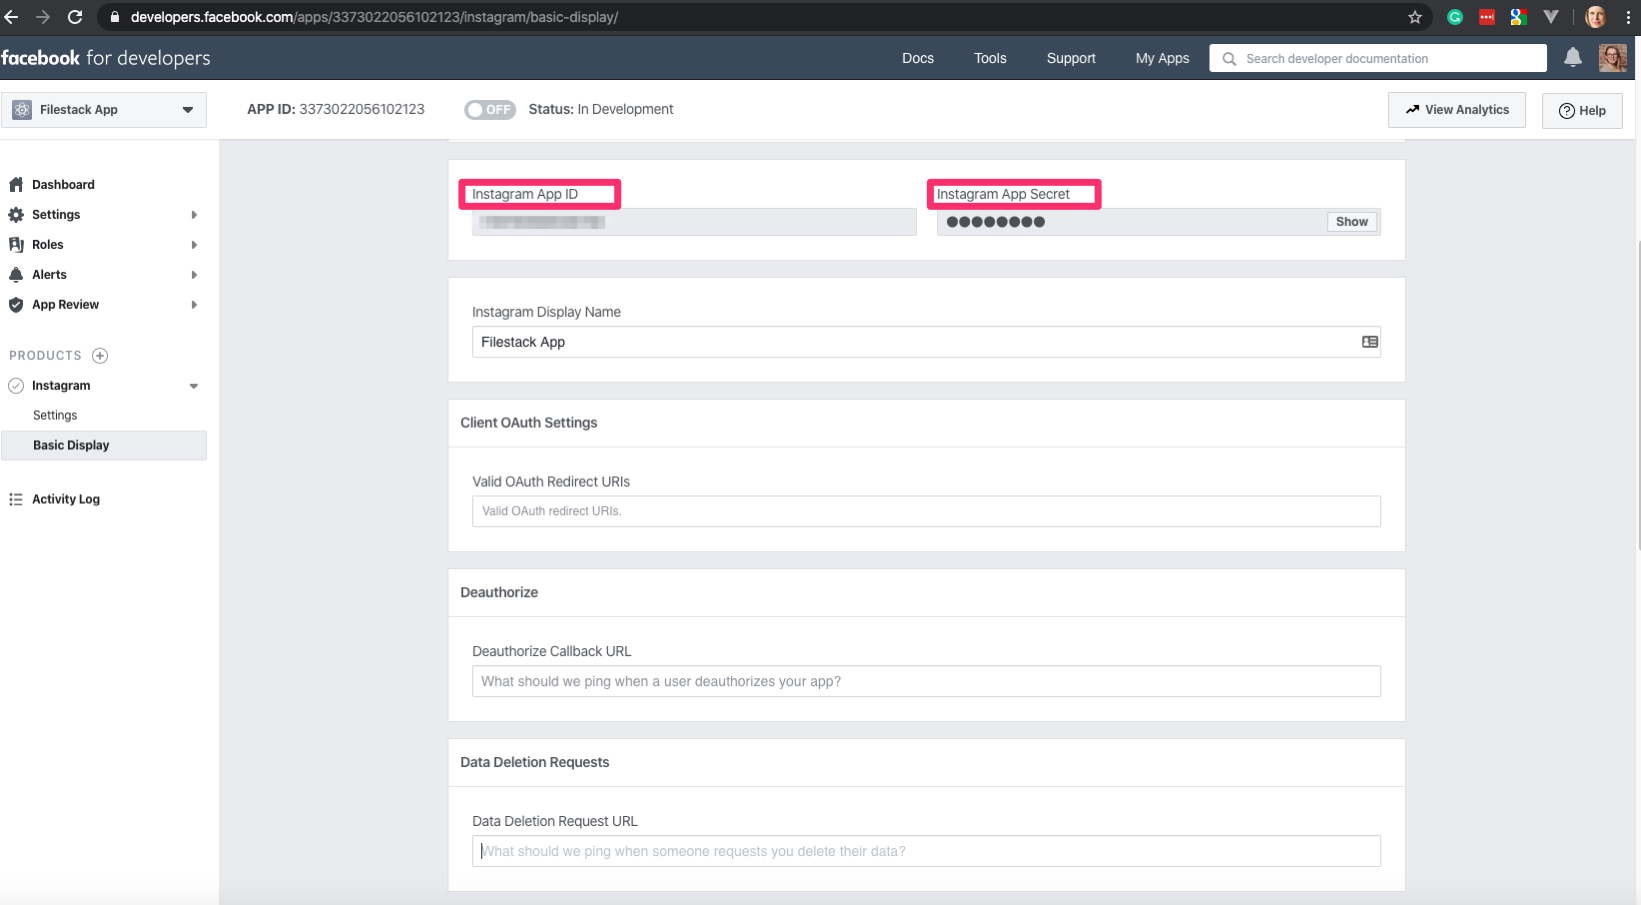Viewport: 1641px width, 905px height.
Task: Open Instagram Settings sub-item
Action: [x=55, y=415]
